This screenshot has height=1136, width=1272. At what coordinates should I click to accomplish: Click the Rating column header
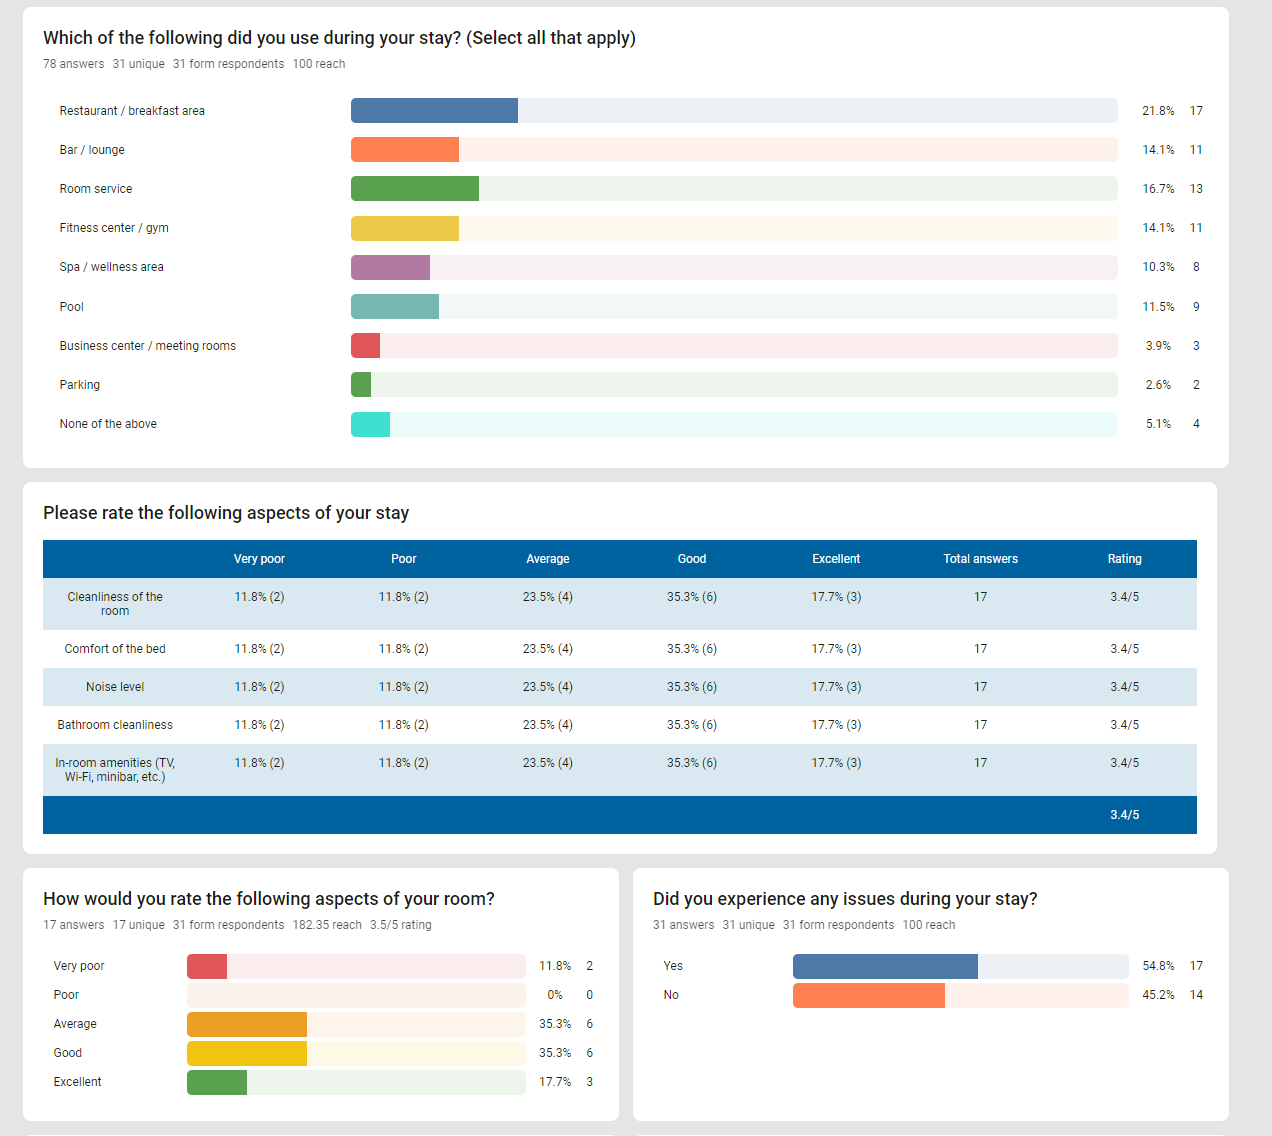[1124, 559]
